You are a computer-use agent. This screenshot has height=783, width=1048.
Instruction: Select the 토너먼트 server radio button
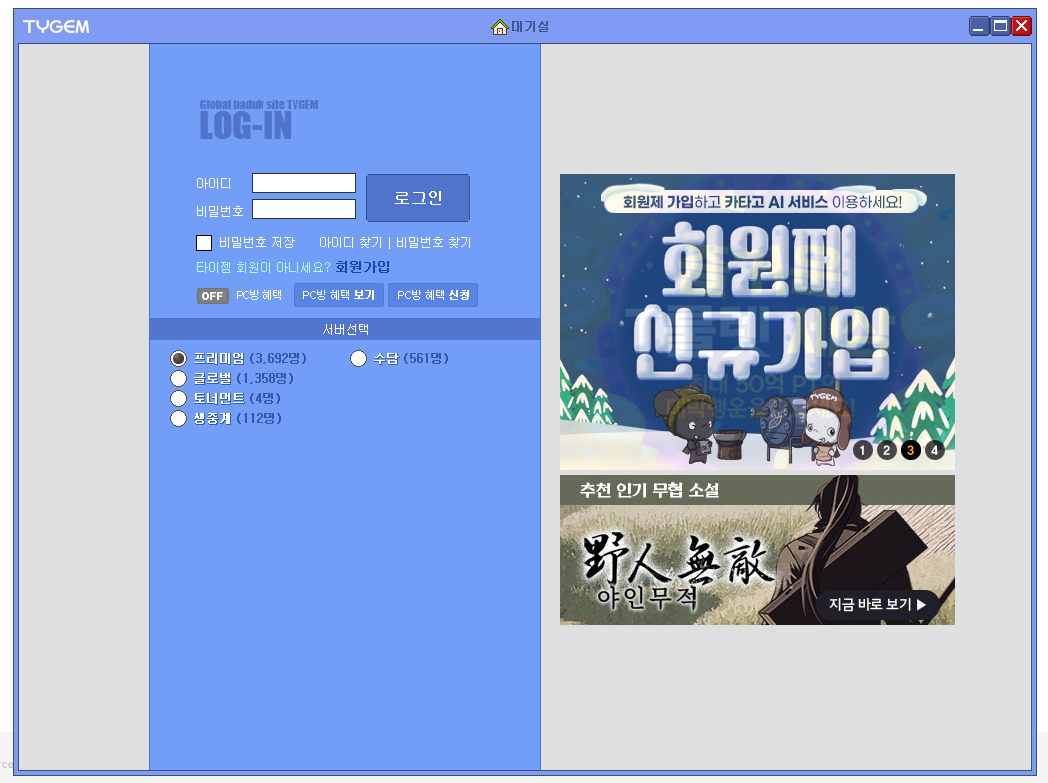click(178, 398)
